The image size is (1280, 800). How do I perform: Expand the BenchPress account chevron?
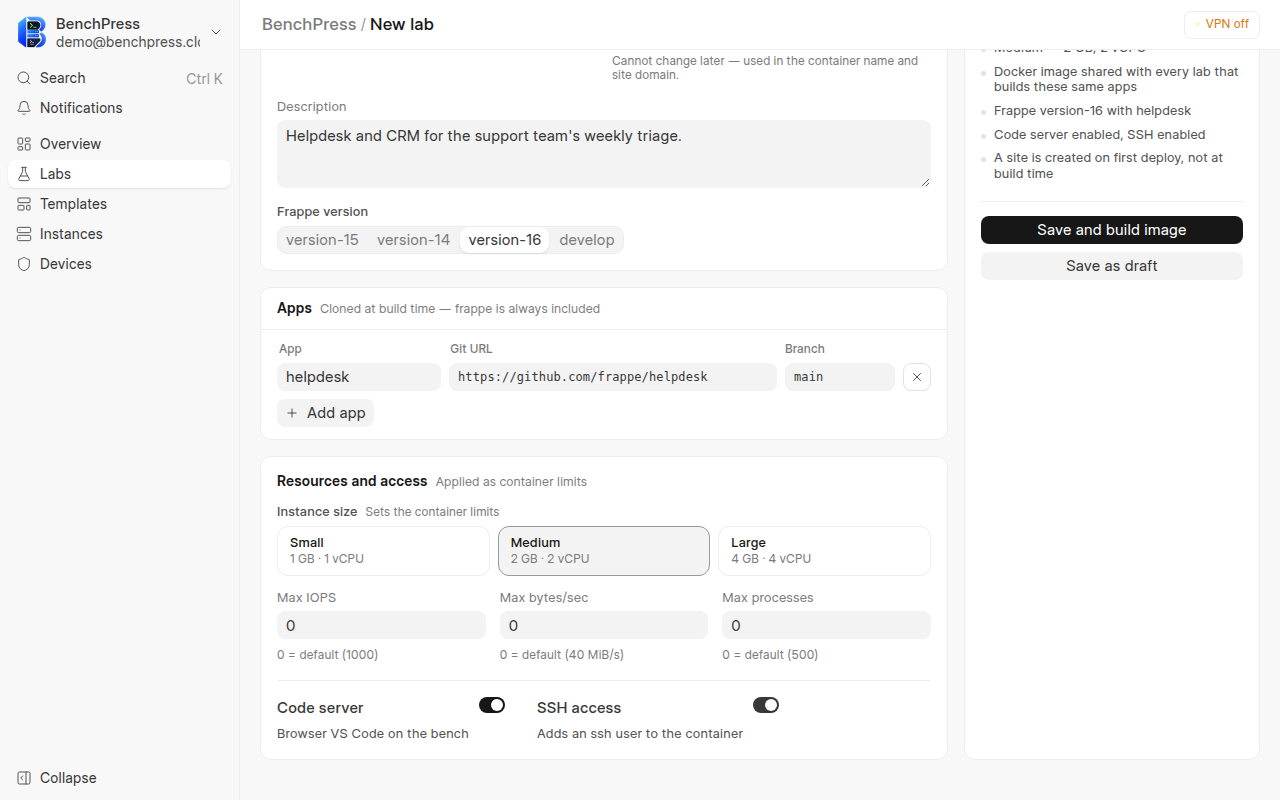click(216, 33)
